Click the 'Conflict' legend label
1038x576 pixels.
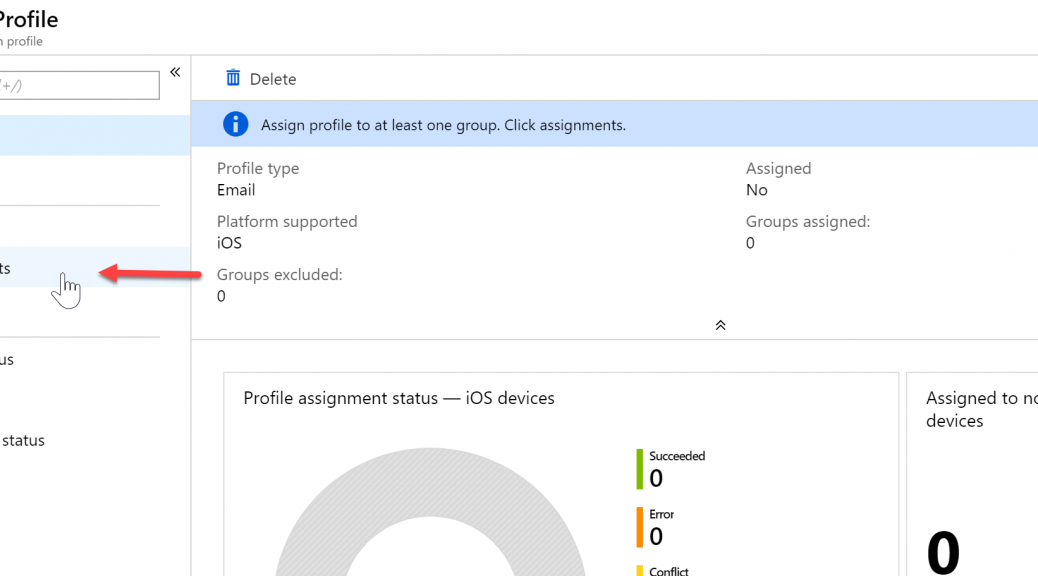pyautogui.click(x=669, y=571)
